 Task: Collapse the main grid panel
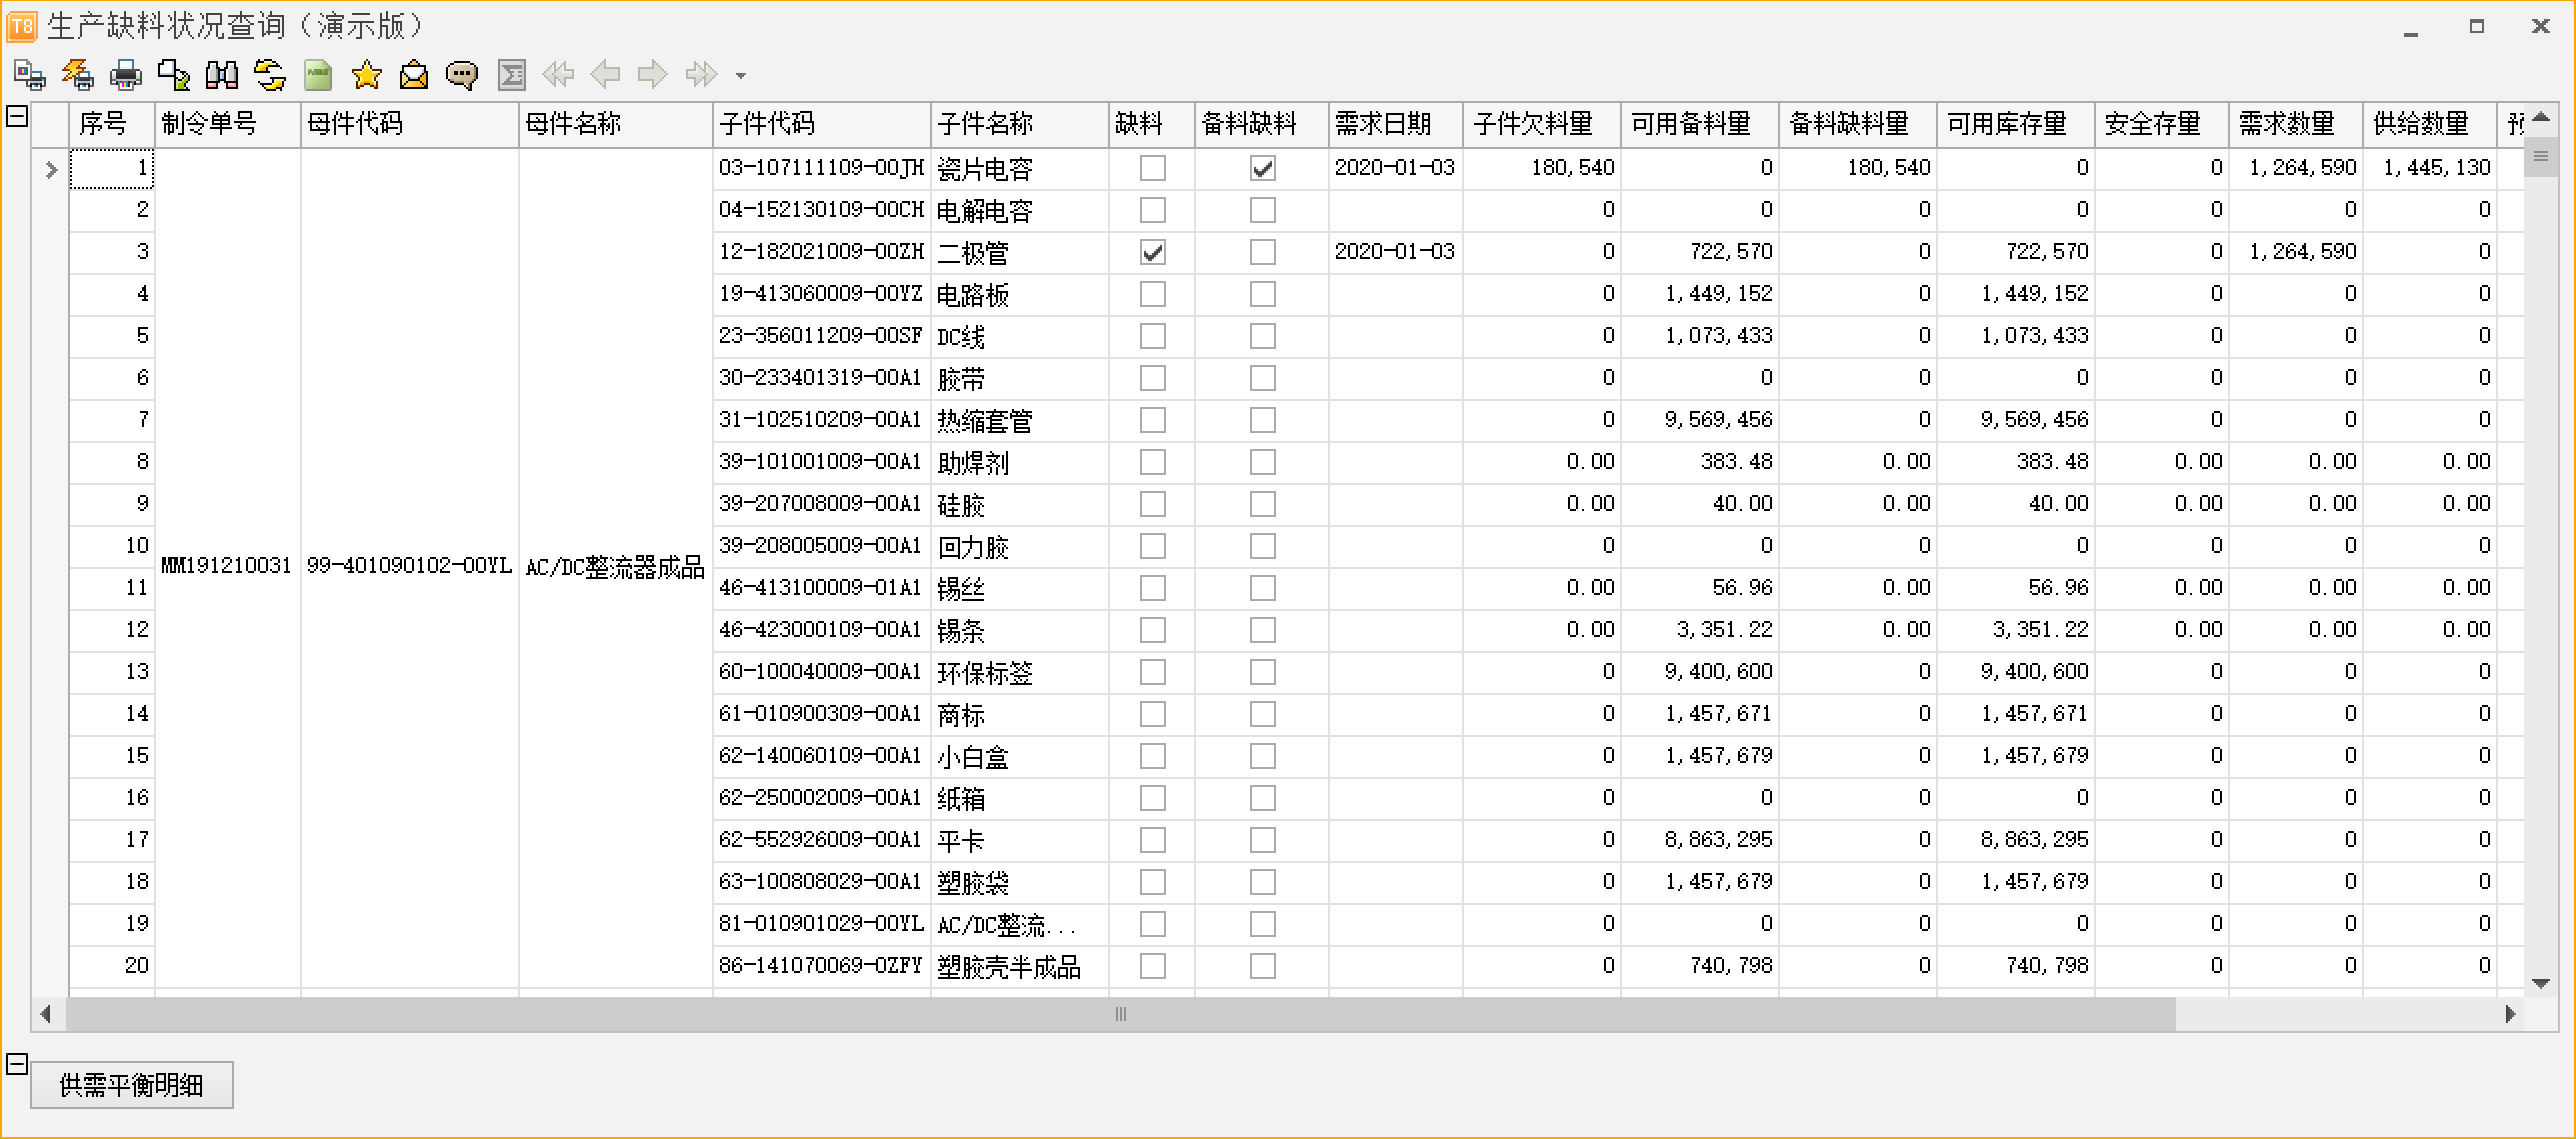(17, 116)
